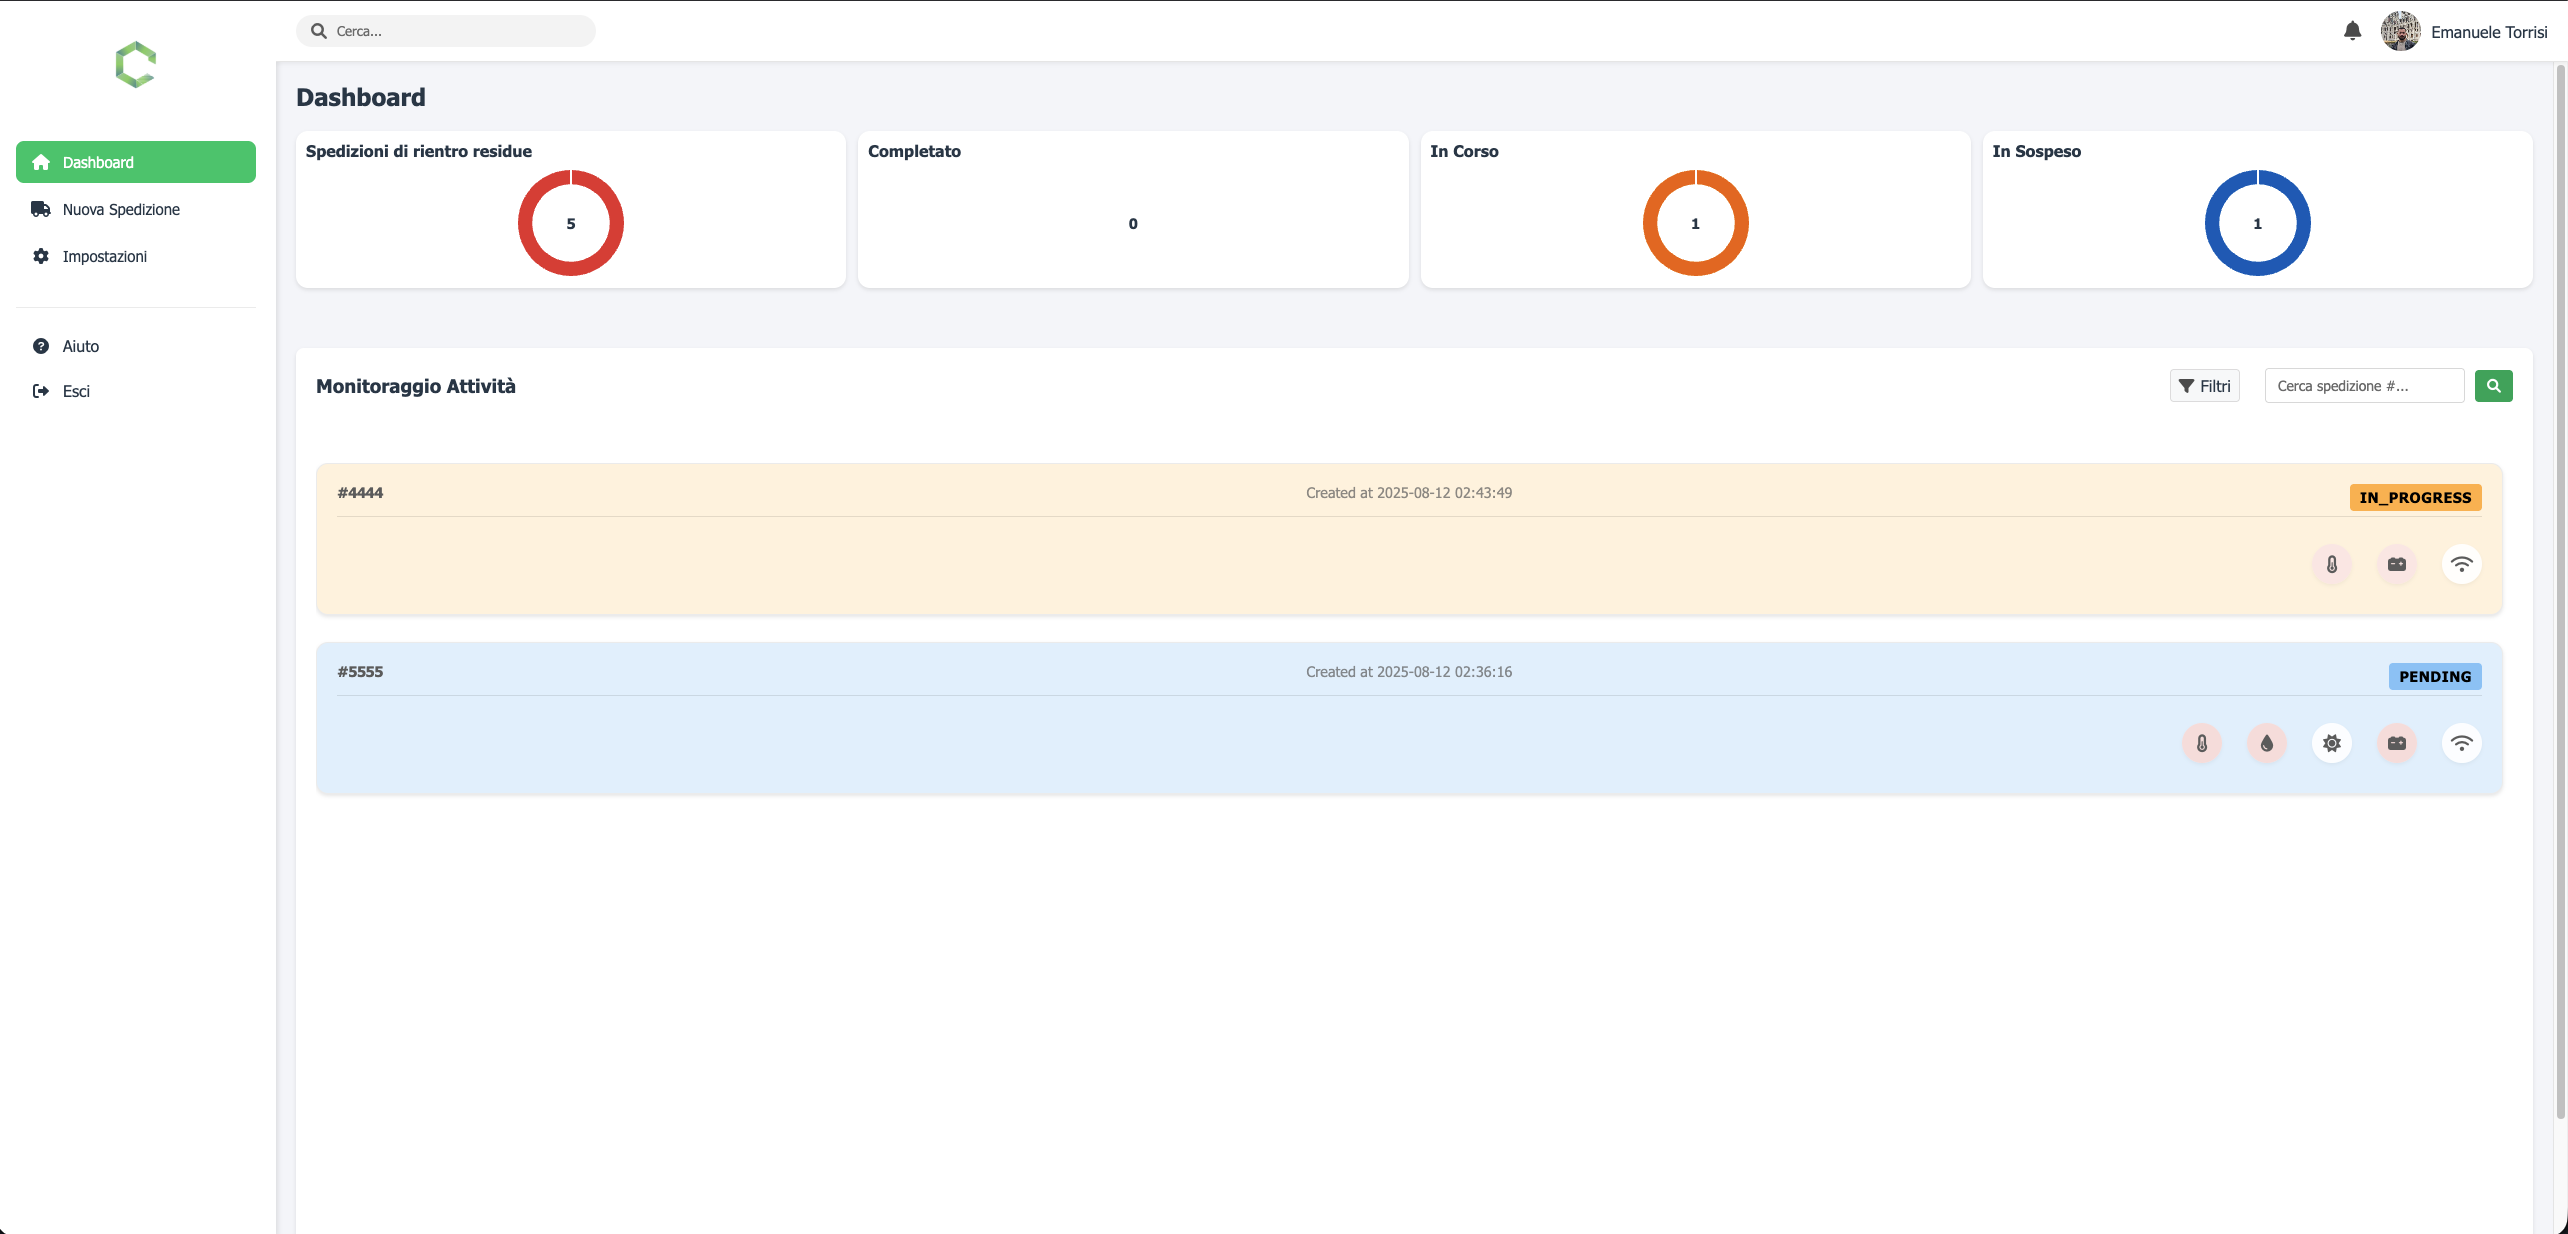Open the Filtri filter panel
The width and height of the screenshot is (2568, 1234).
(2204, 385)
